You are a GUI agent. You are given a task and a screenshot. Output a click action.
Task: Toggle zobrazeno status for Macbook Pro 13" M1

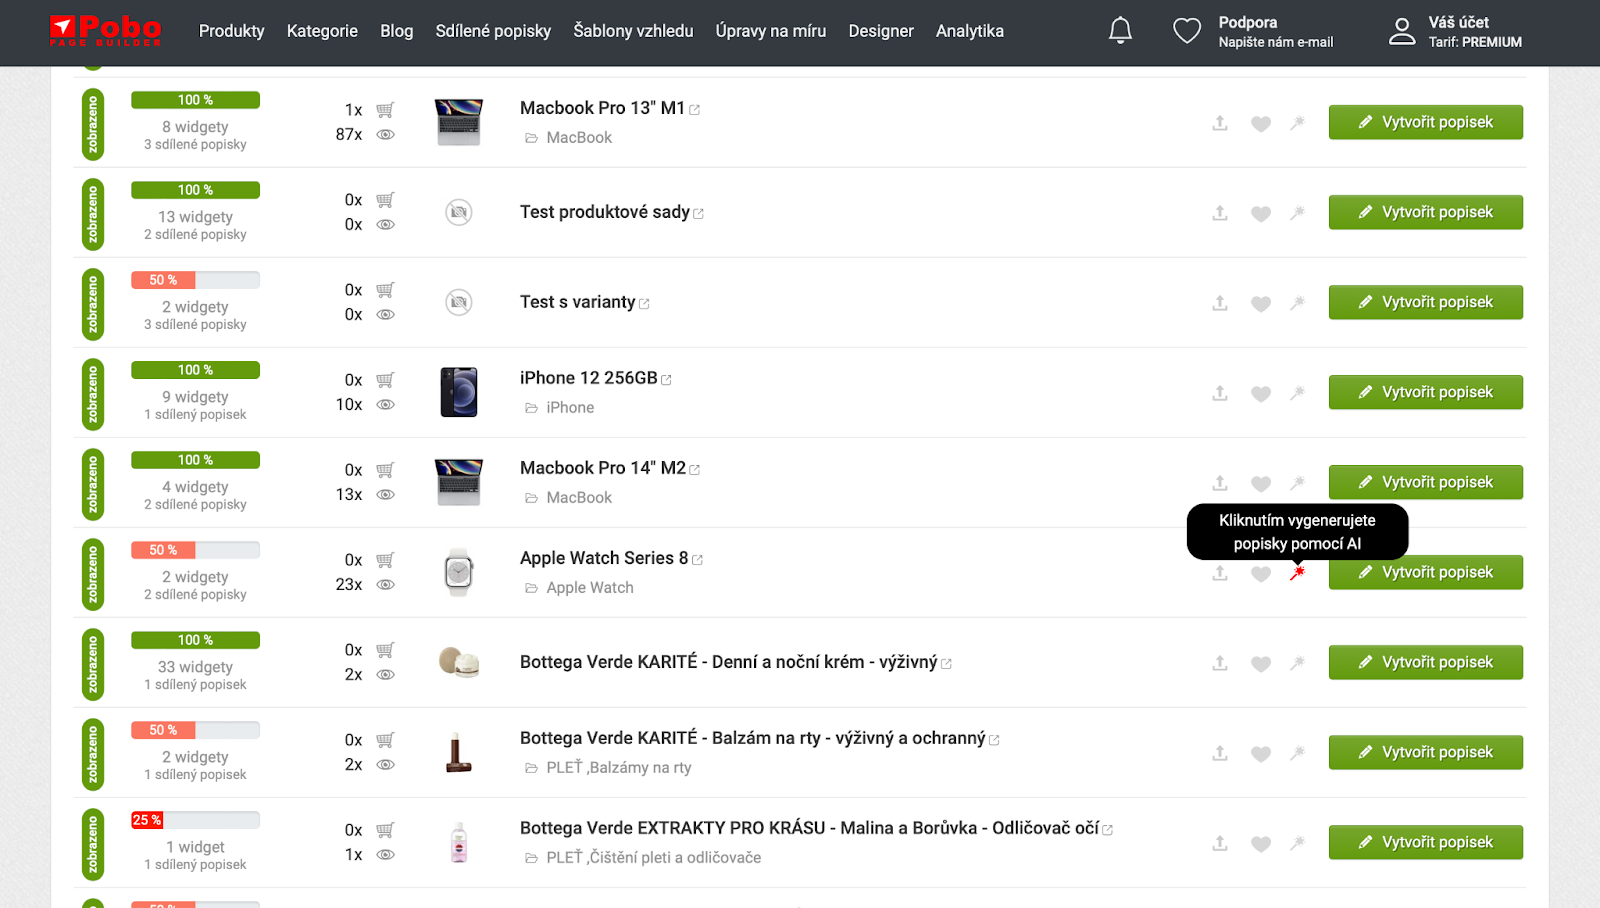click(93, 124)
